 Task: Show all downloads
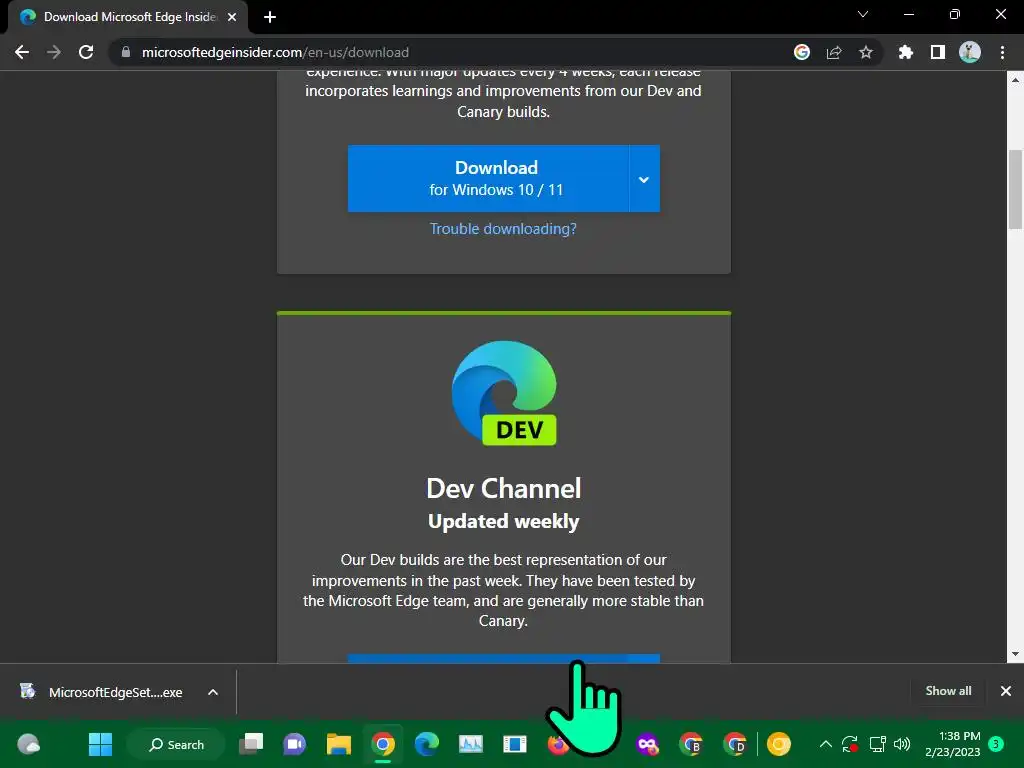point(948,691)
